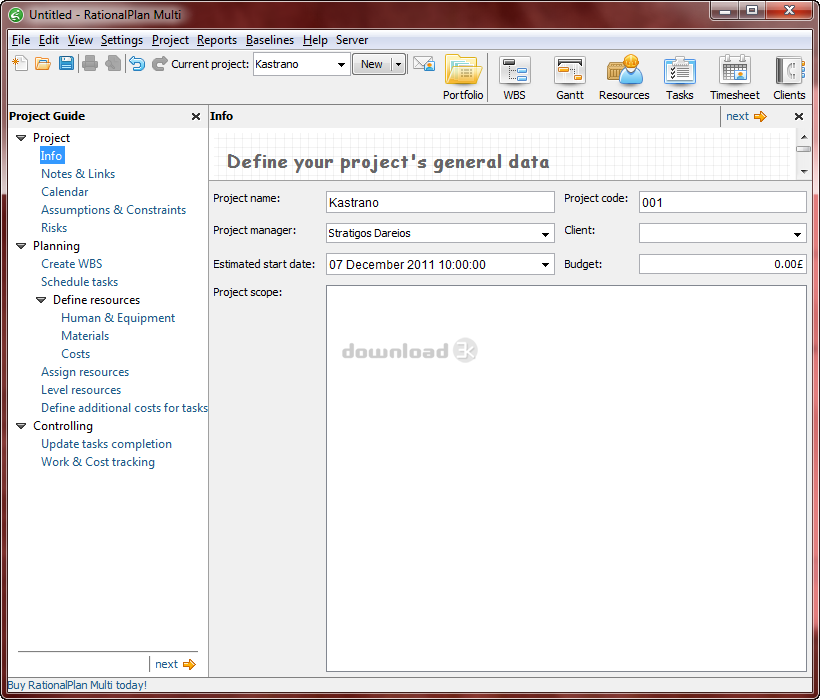Open print preview icon
The image size is (820, 700).
pos(113,64)
